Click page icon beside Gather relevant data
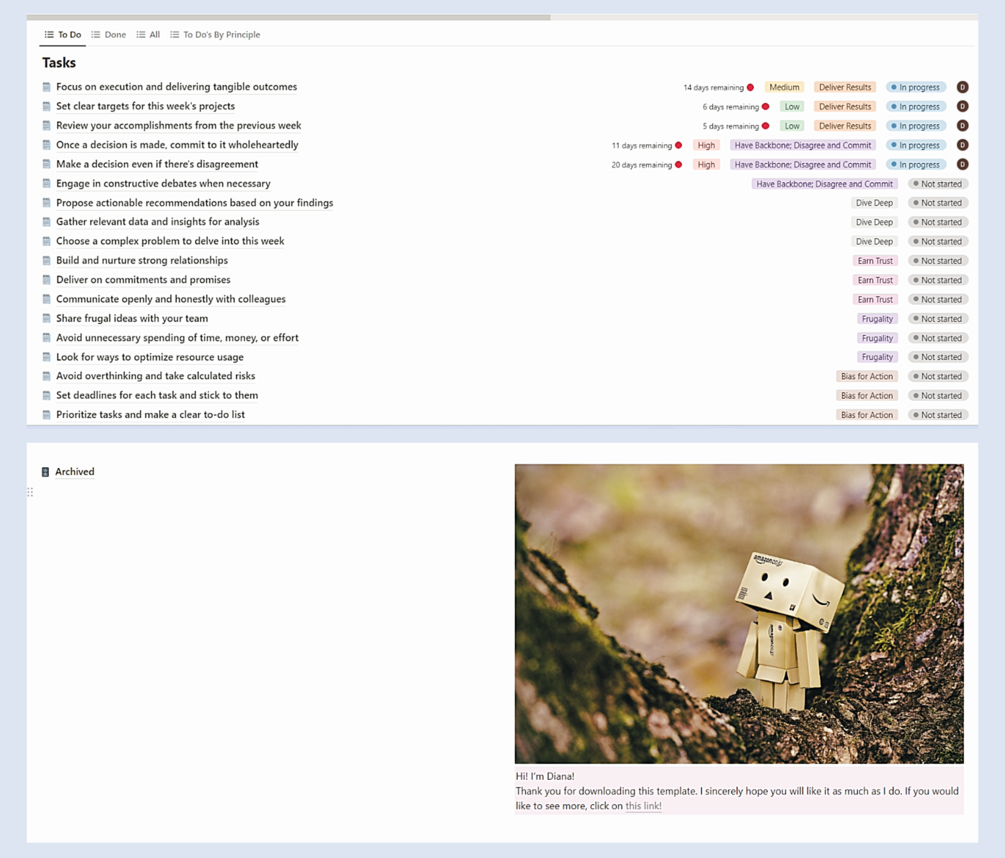 pos(47,222)
